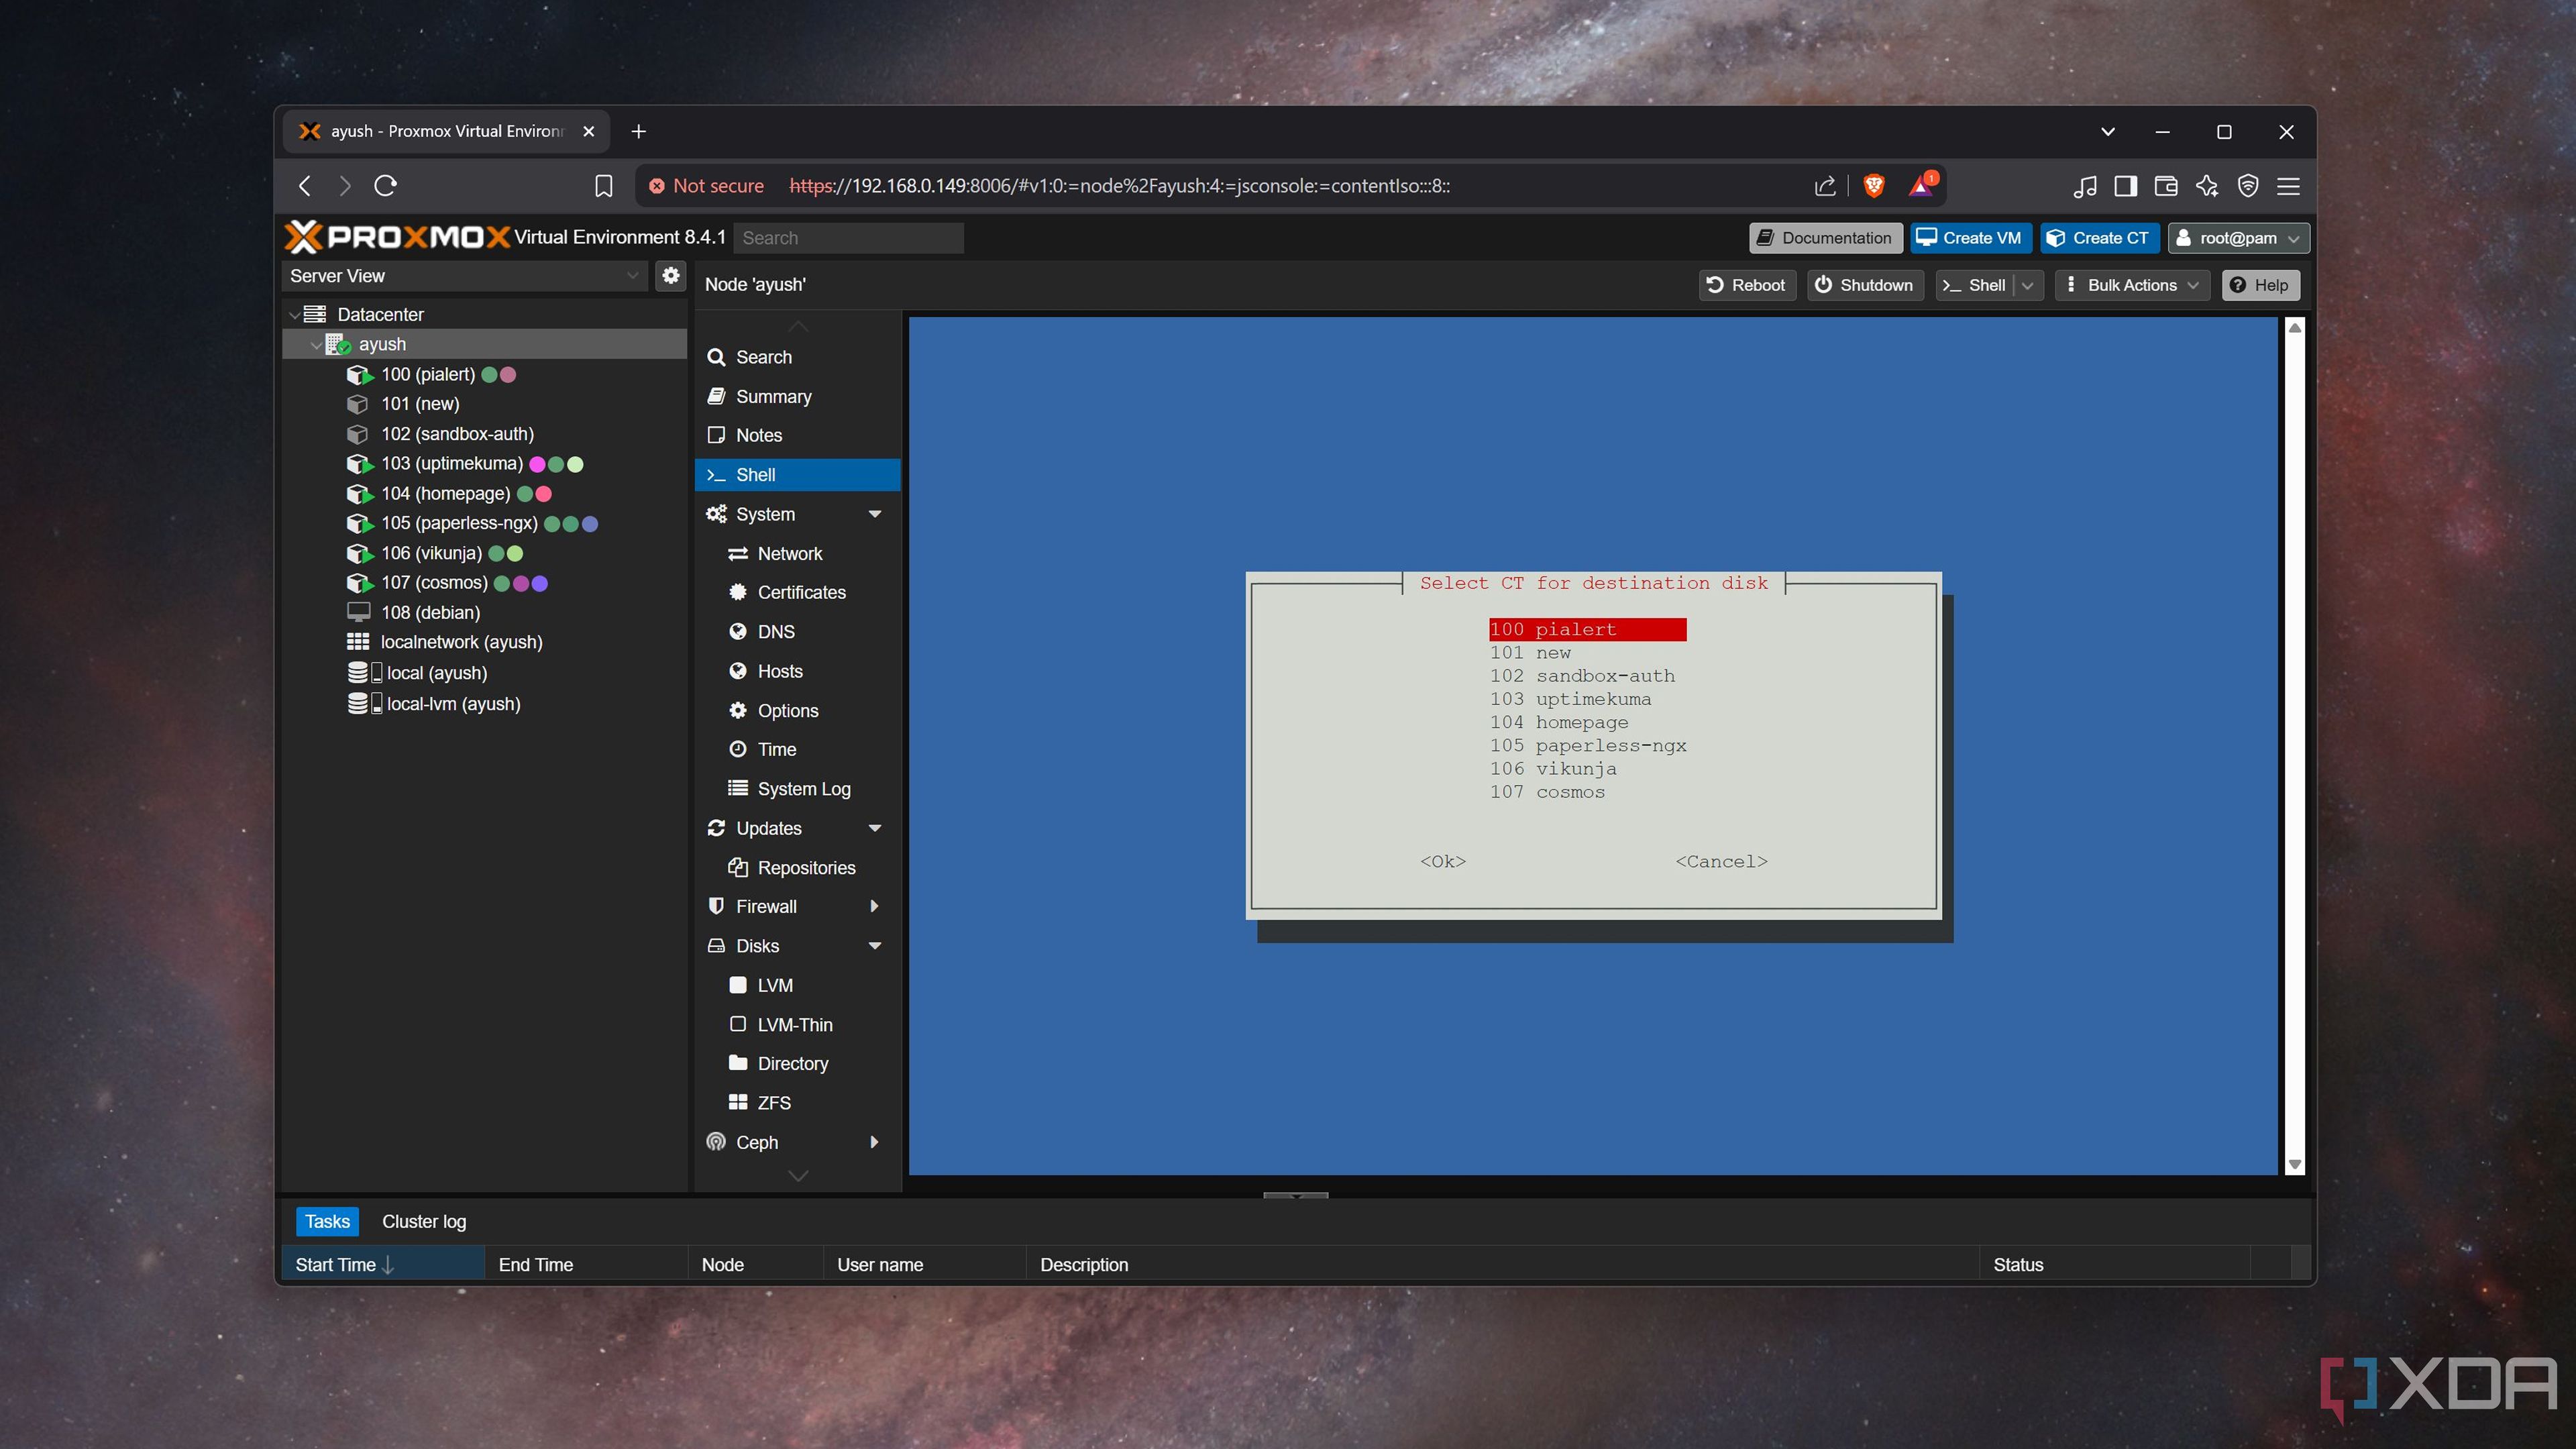Open the Directory storage panel
Viewport: 2576px width, 1449px height.
click(797, 1063)
